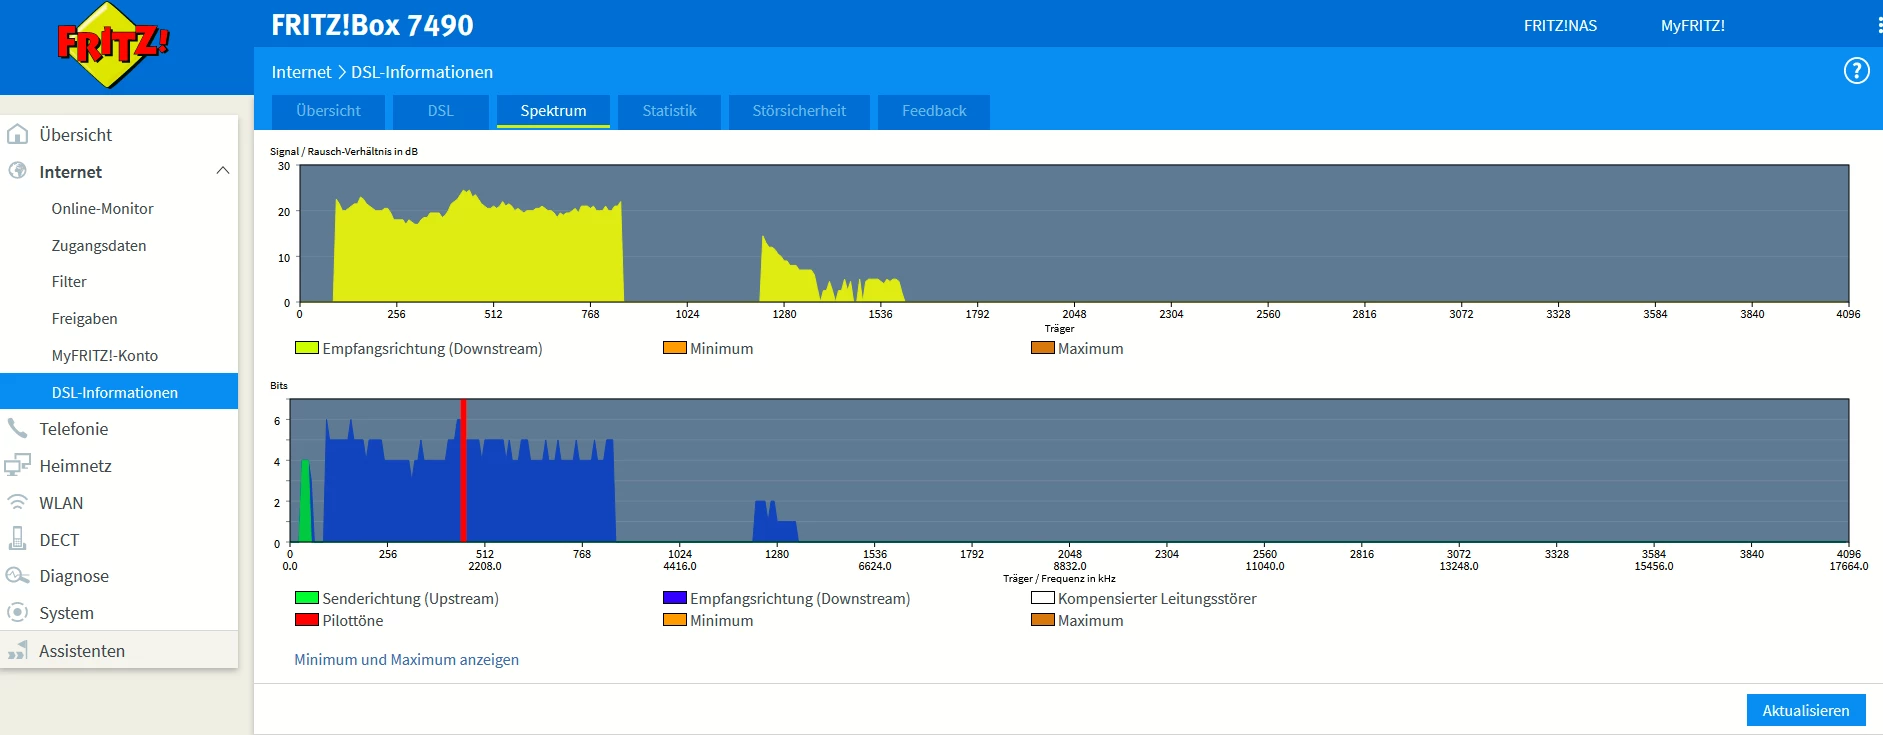The height and width of the screenshot is (735, 1883).
Task: Click the WLAN wifi icon
Action: click(x=17, y=502)
